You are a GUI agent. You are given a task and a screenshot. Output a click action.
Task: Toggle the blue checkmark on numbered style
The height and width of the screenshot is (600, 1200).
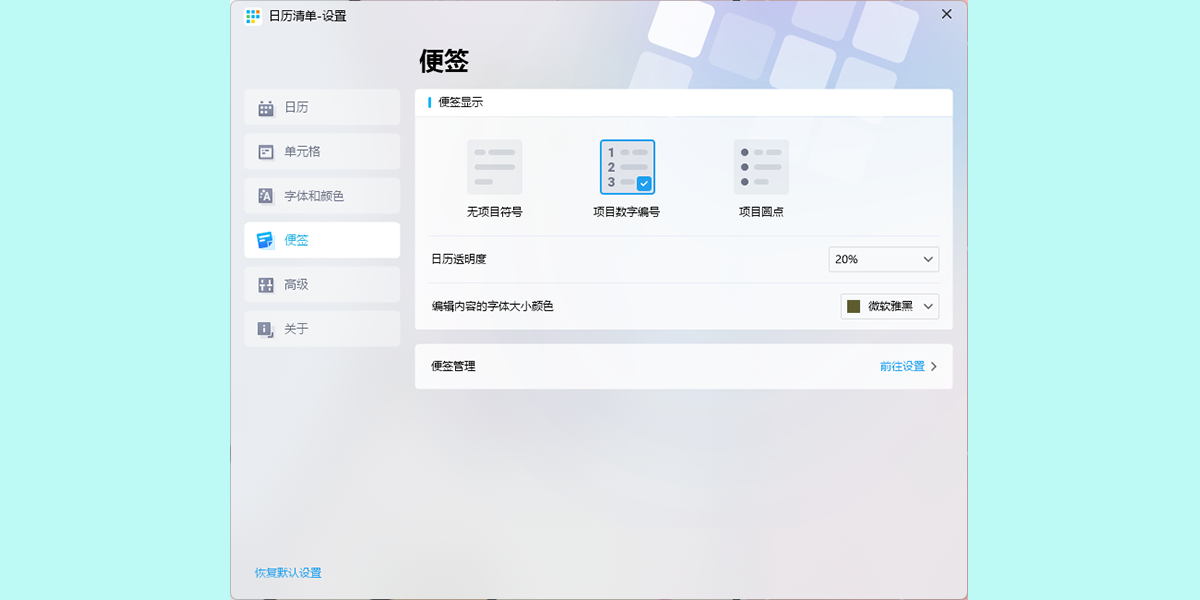coord(644,184)
